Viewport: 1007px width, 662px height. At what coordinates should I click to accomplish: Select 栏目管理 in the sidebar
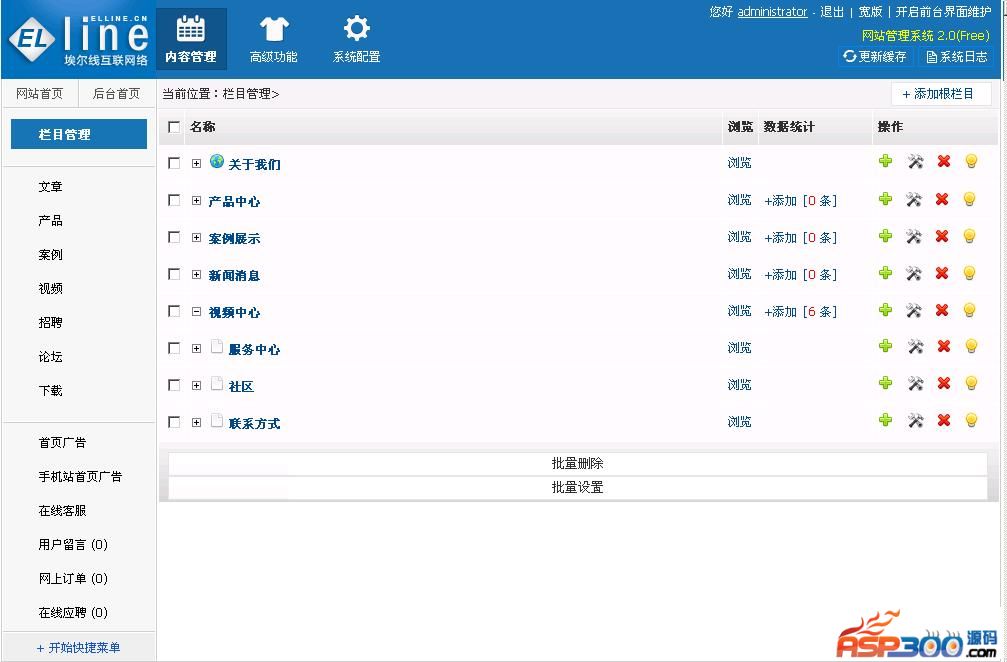point(79,134)
